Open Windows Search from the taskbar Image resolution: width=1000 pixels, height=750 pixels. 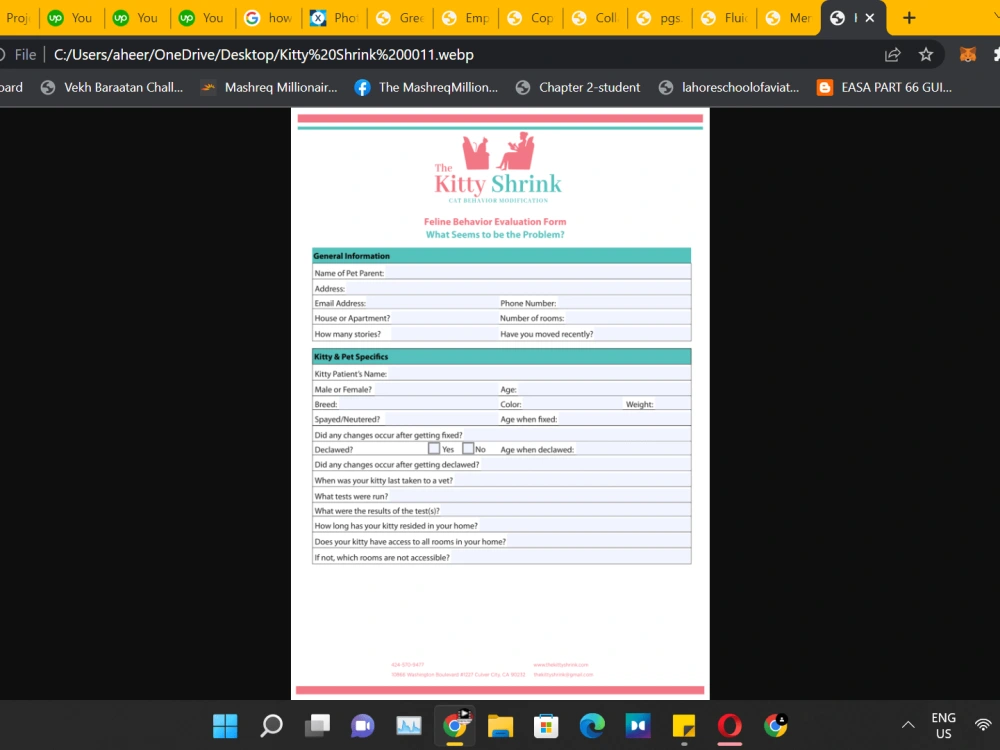pyautogui.click(x=270, y=727)
